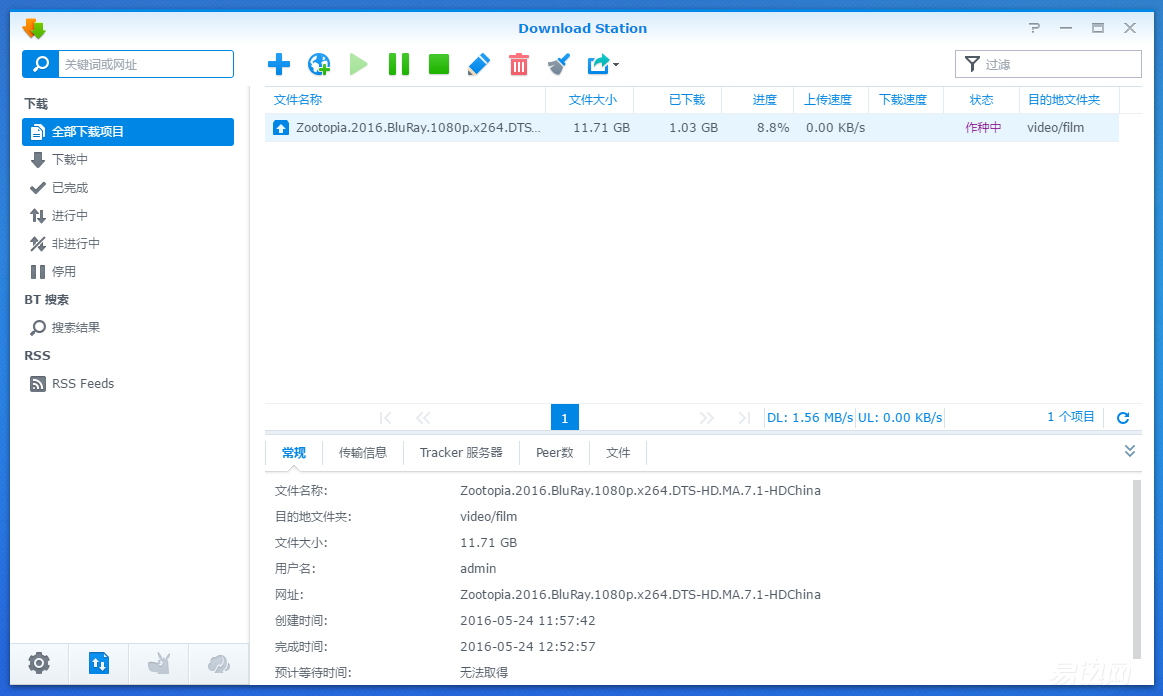Click the last page navigation icon

tap(744, 418)
